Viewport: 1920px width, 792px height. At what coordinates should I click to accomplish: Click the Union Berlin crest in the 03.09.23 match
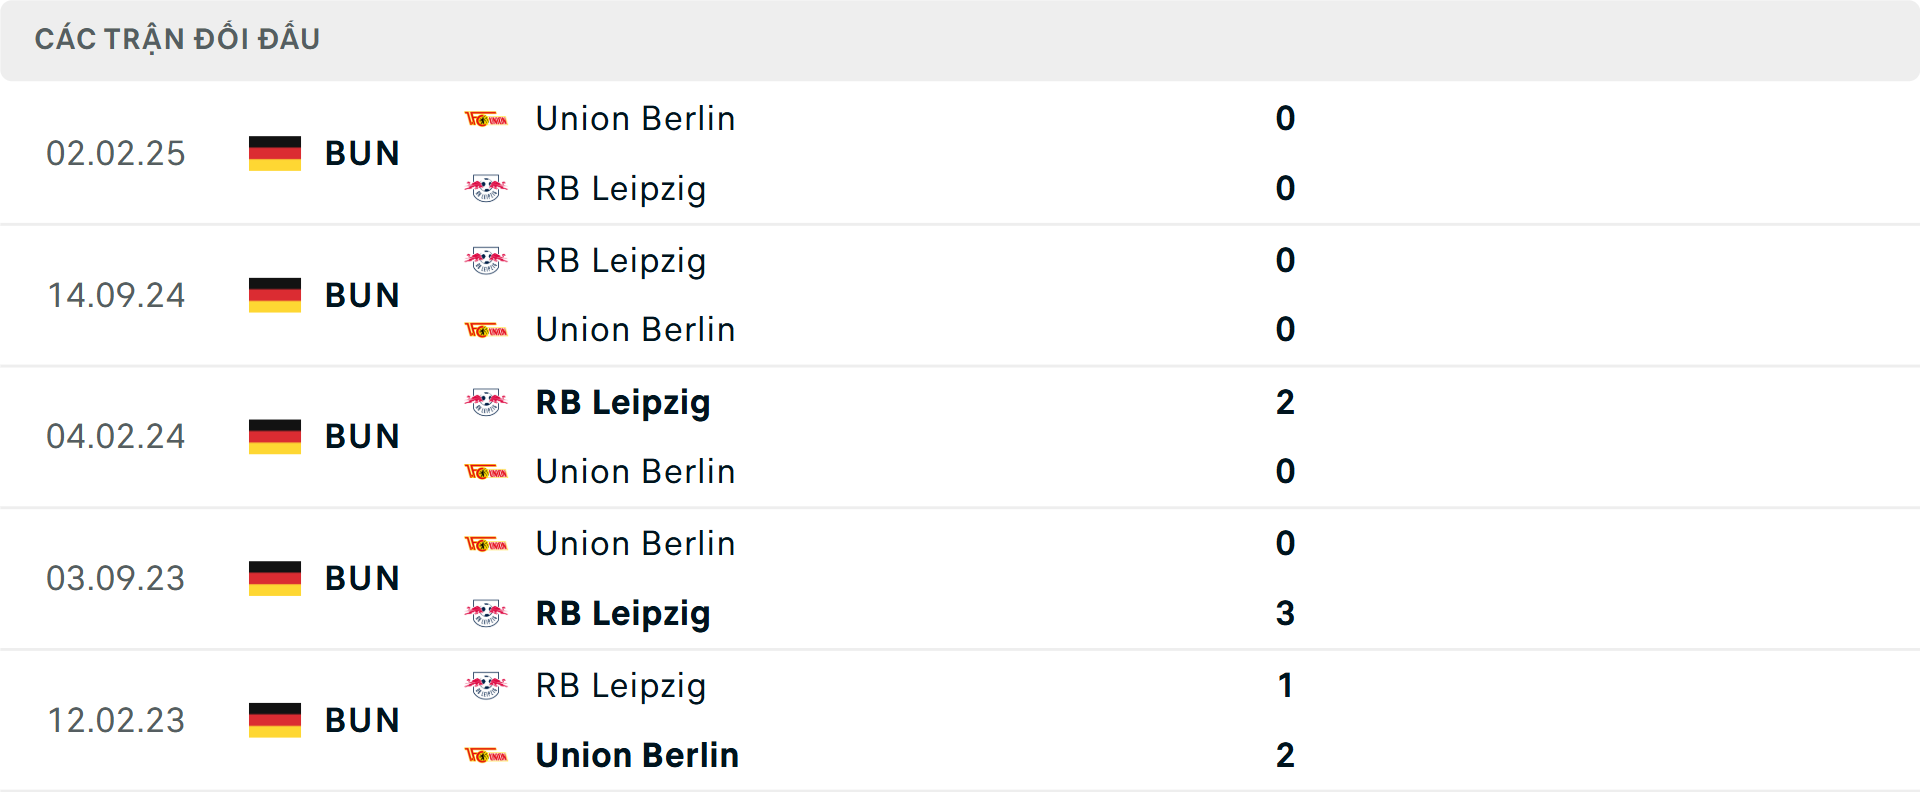(x=487, y=543)
